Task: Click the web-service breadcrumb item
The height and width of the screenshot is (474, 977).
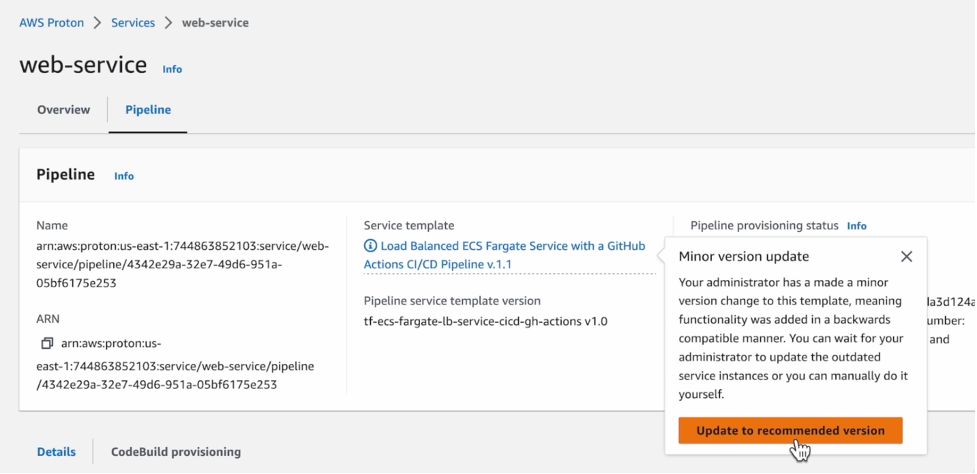Action: [215, 22]
